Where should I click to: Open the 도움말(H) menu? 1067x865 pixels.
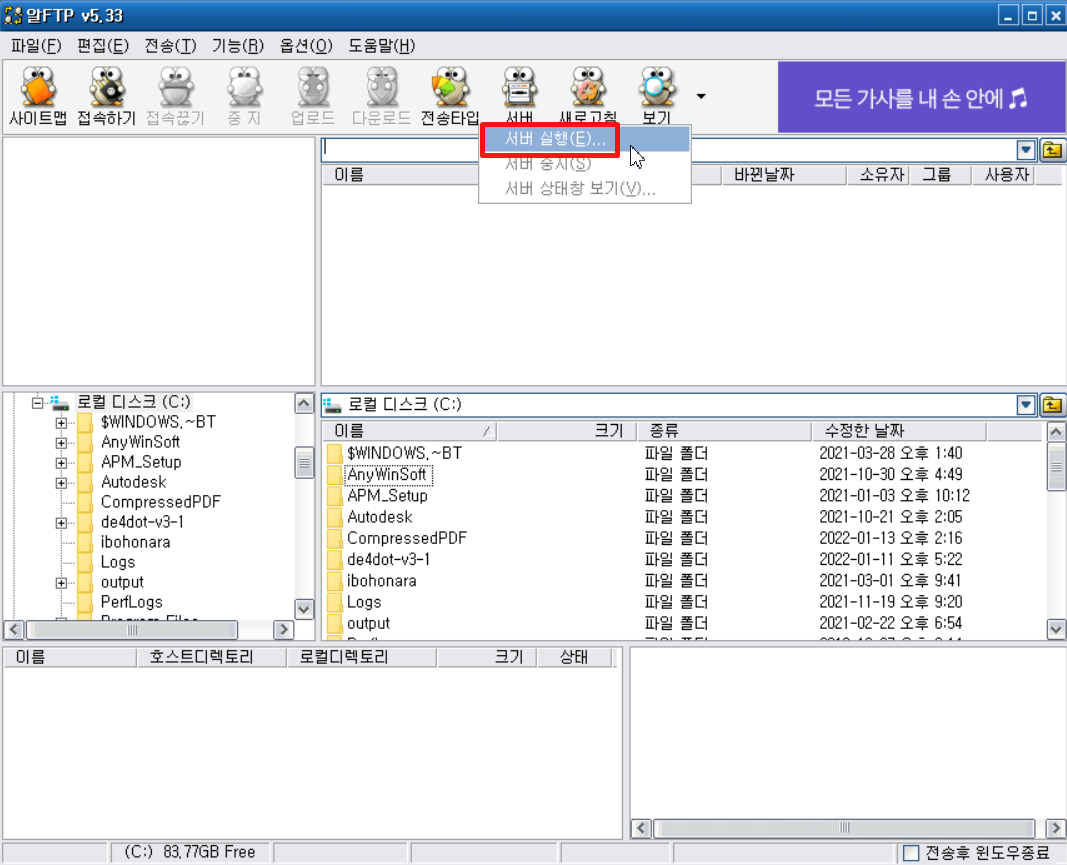(x=381, y=46)
